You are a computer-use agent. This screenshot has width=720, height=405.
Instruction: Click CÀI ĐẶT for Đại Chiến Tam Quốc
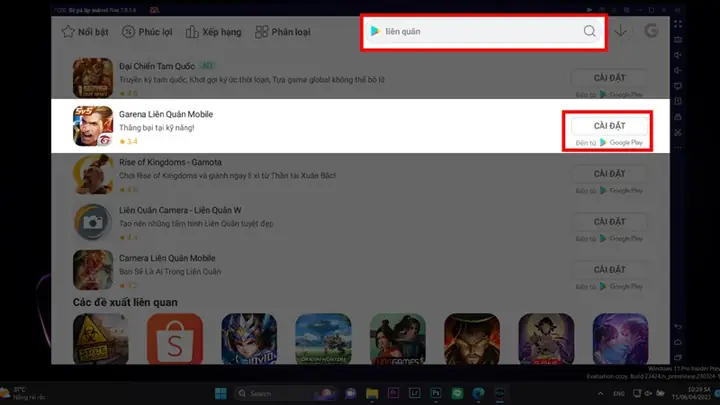click(609, 78)
